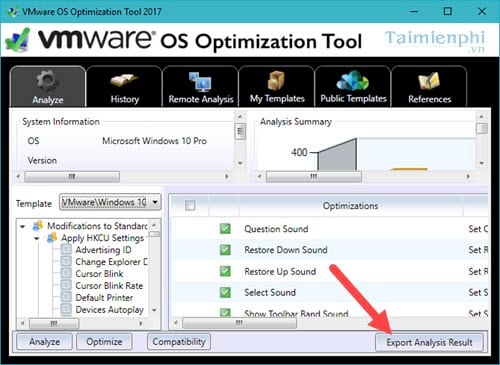The width and height of the screenshot is (500, 365).
Task: Click the Analyze button at bottom
Action: pyautogui.click(x=44, y=342)
